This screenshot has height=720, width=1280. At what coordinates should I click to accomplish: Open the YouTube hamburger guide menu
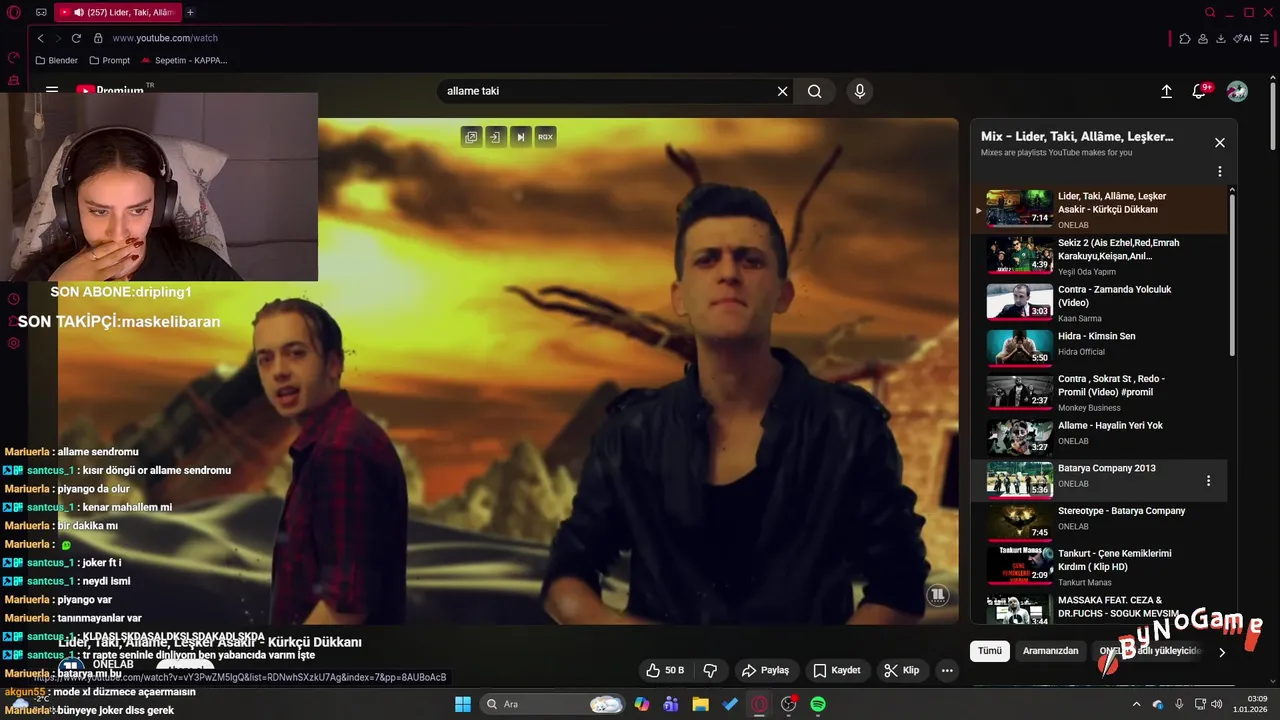point(52,90)
